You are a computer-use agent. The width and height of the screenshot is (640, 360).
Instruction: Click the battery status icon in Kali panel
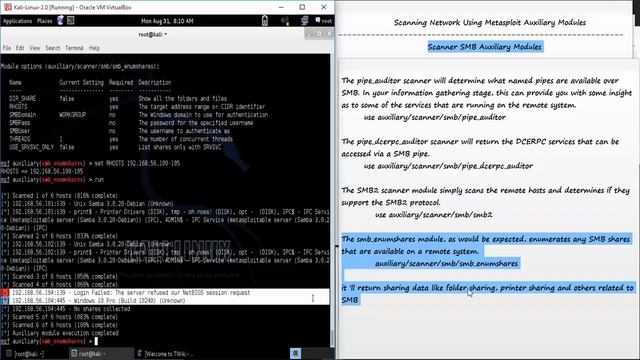click(265, 20)
